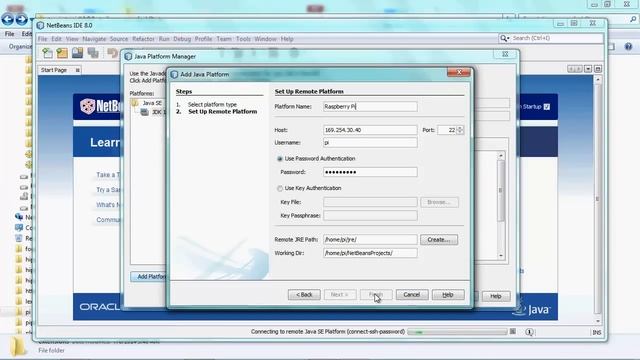Click the Port number field
Viewport: 640px width, 360px height.
click(x=447, y=130)
